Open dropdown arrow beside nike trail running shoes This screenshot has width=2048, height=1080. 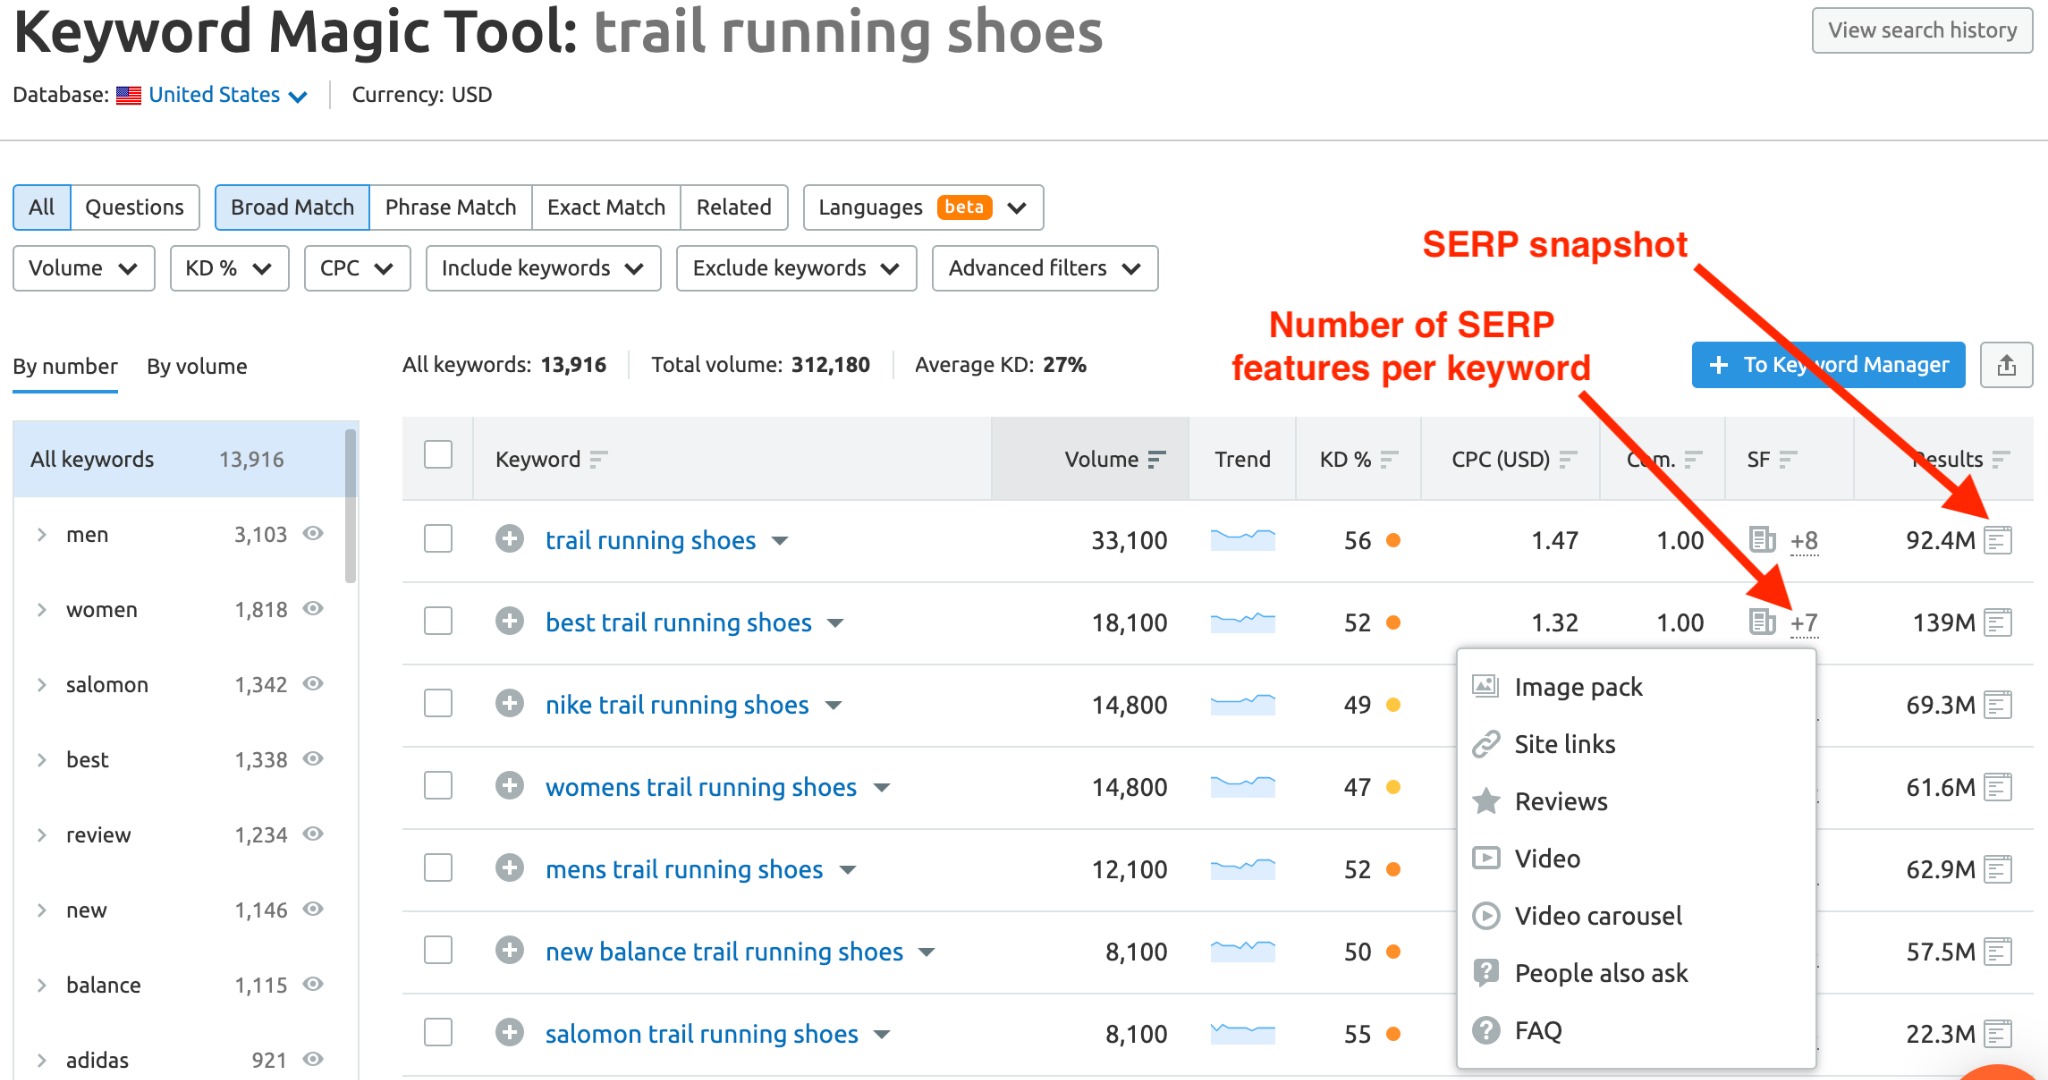833,706
